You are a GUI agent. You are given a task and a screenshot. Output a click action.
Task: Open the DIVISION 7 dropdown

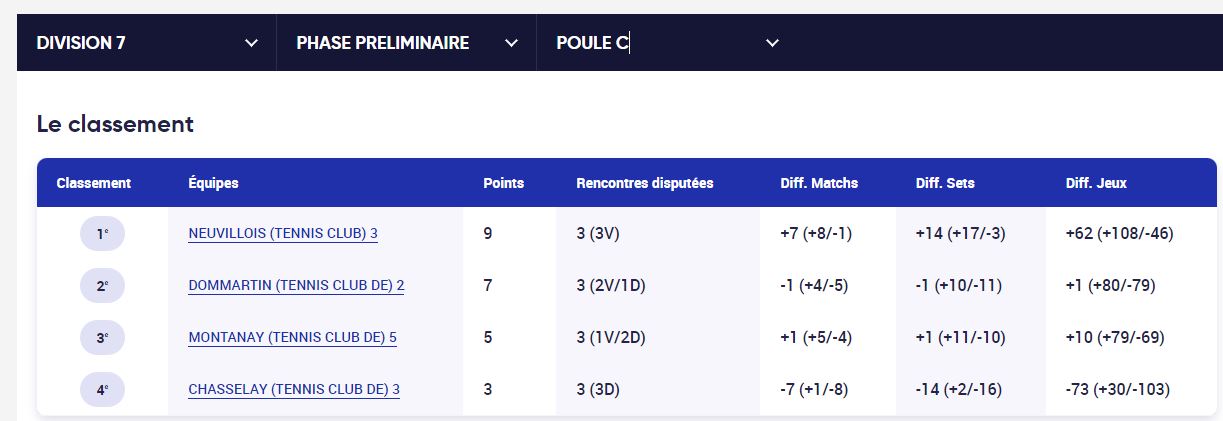[x=147, y=43]
